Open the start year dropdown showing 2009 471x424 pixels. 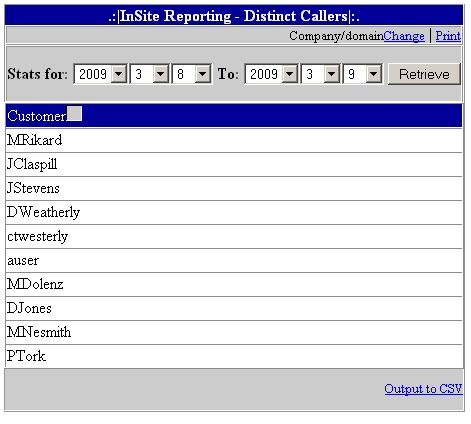click(100, 74)
